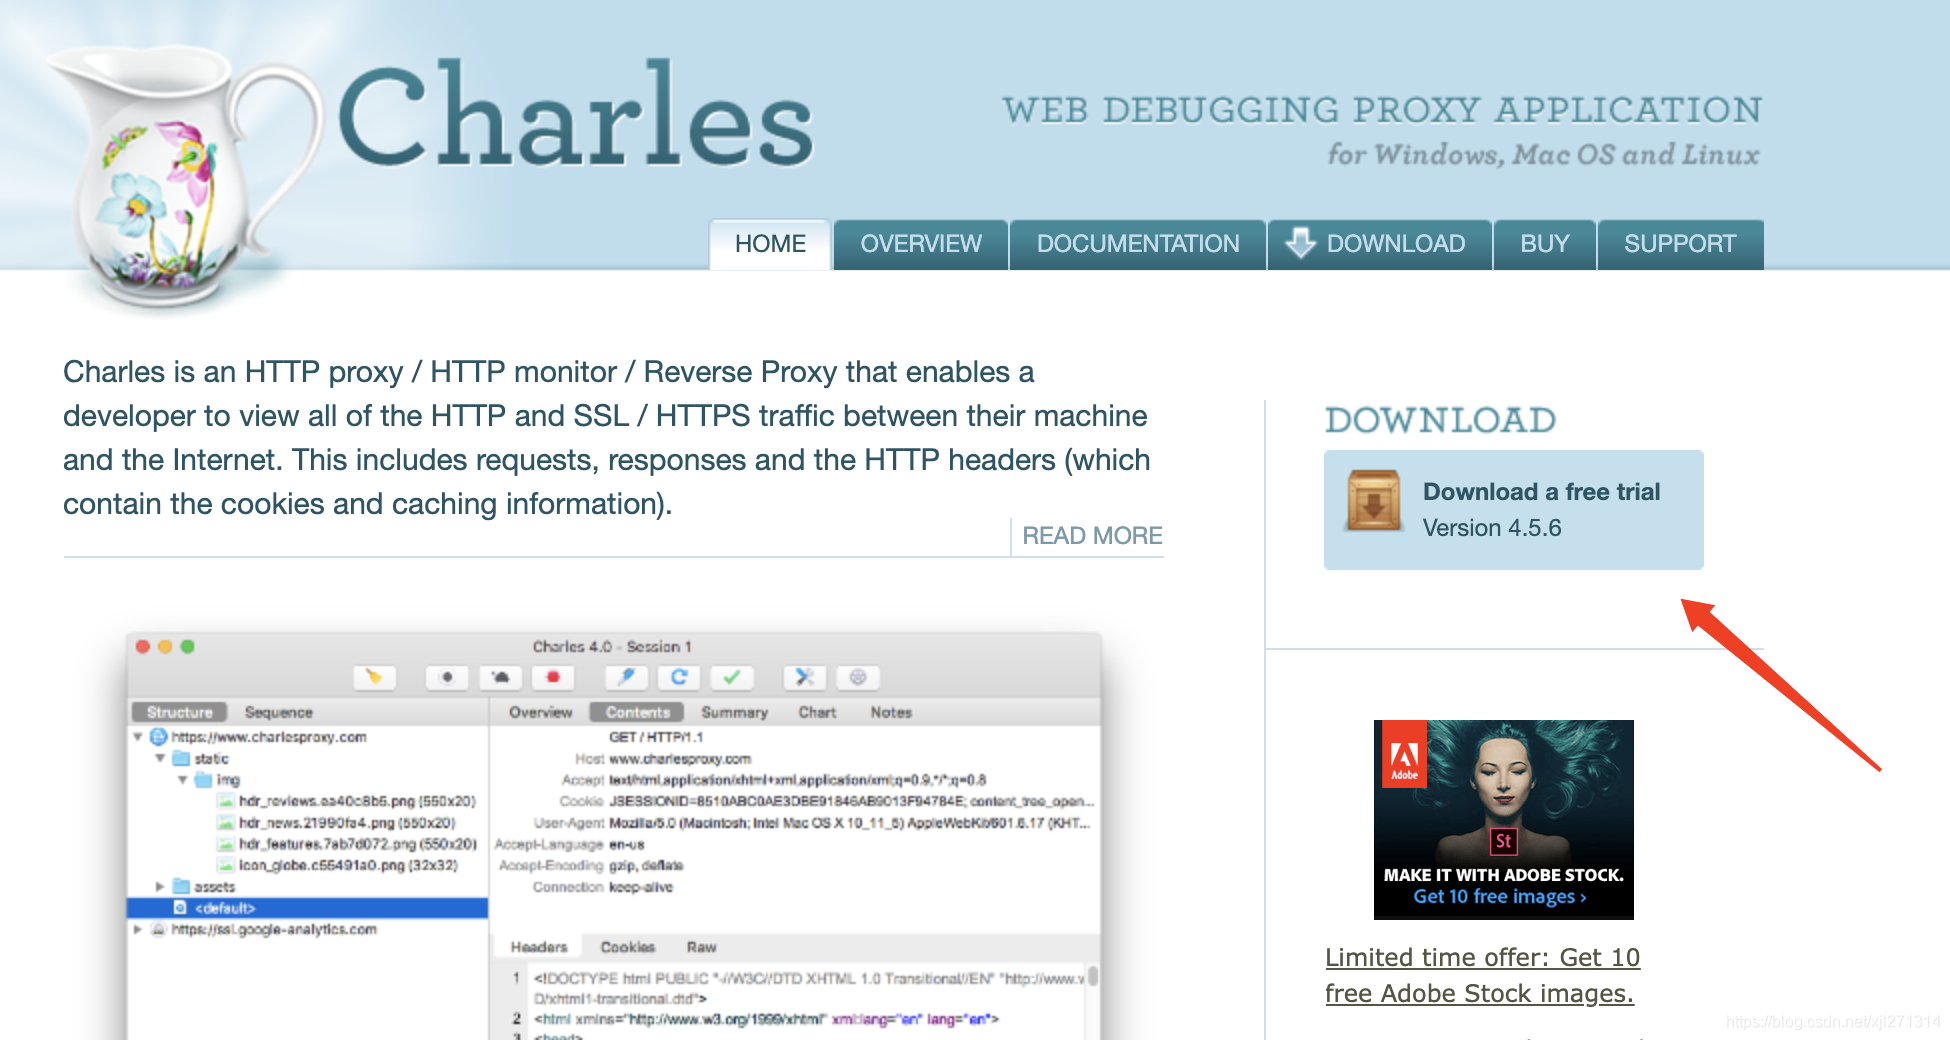The height and width of the screenshot is (1040, 1950).
Task: Open the Limited time offer Adobe Stock link
Action: [1482, 975]
